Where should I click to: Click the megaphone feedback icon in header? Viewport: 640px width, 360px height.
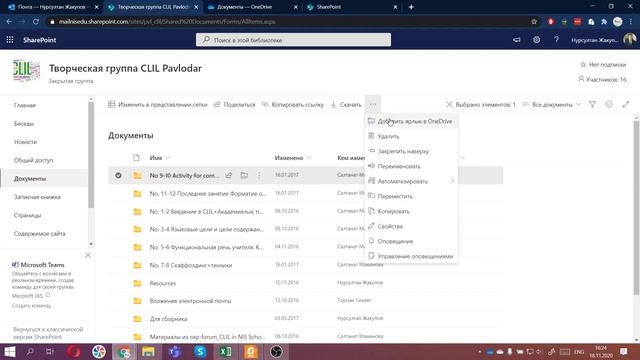pos(517,40)
